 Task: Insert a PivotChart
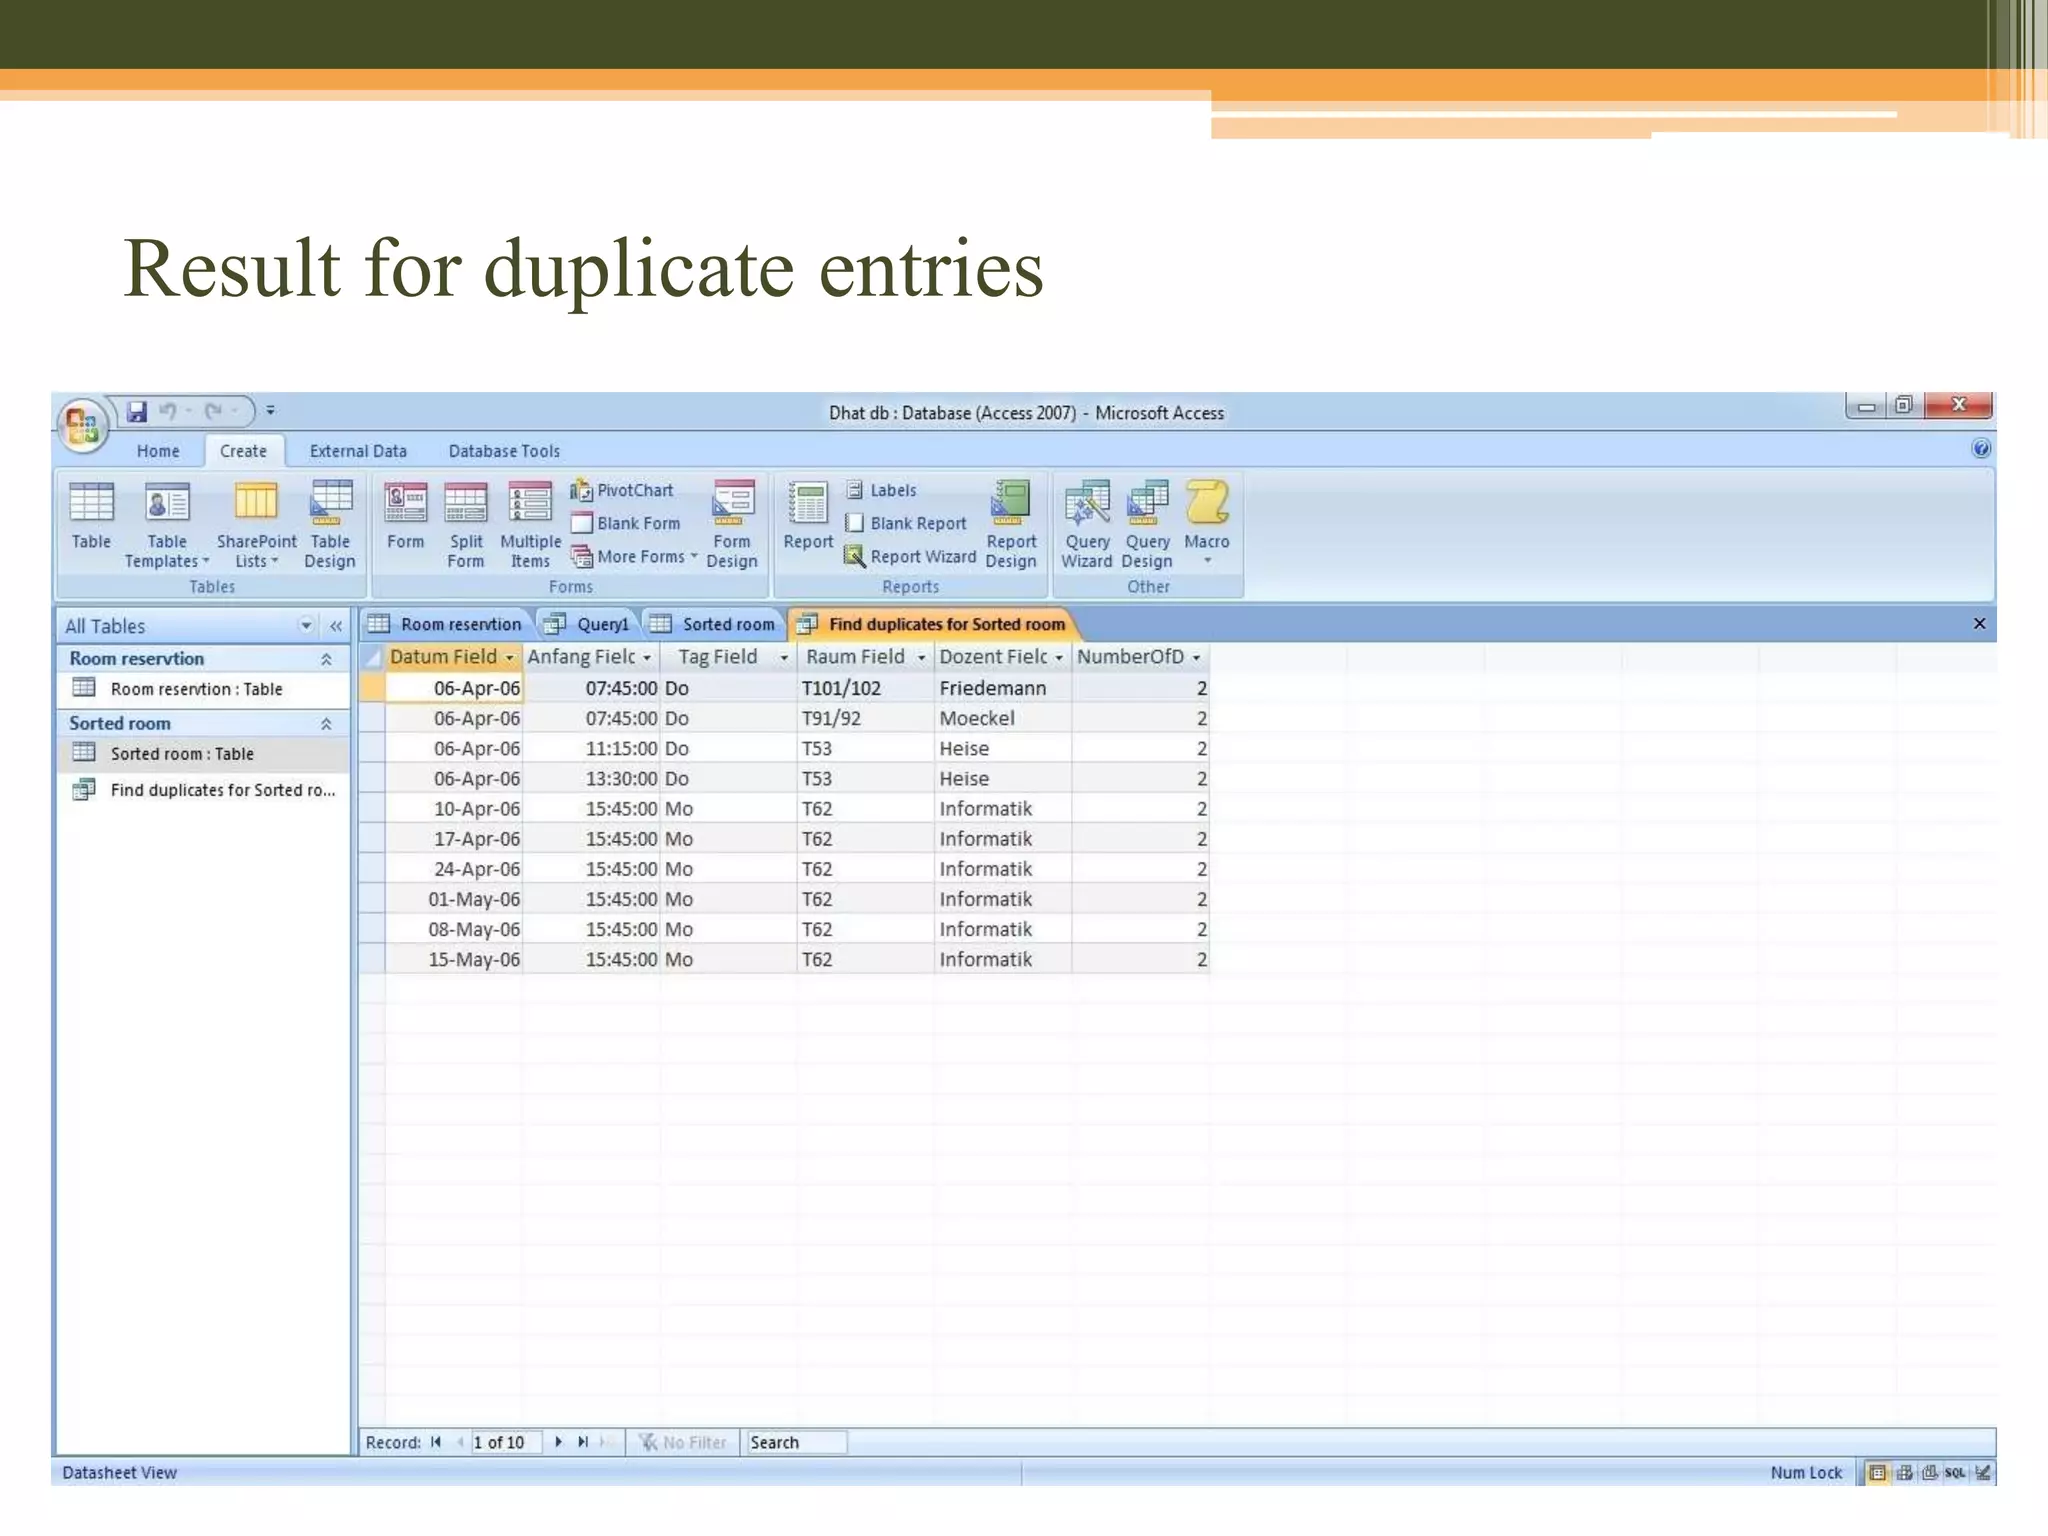tap(622, 490)
